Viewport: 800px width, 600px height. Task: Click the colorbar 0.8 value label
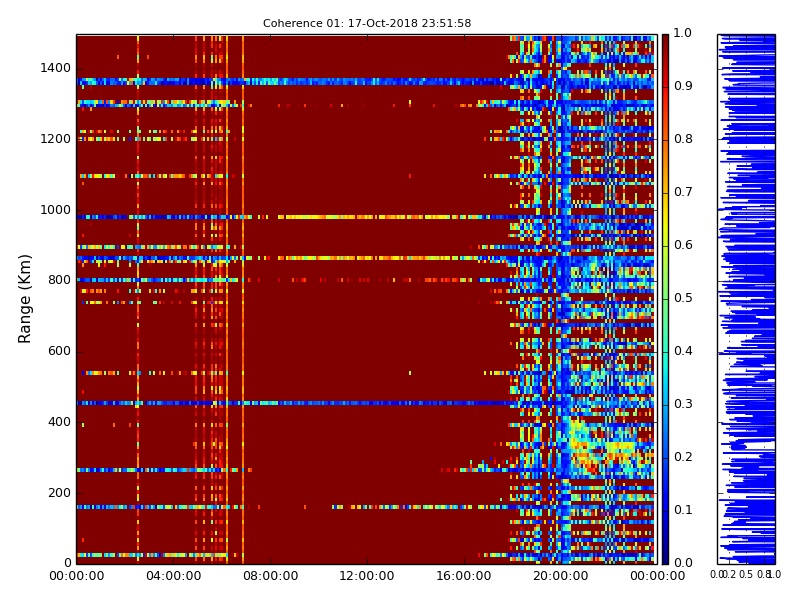pyautogui.click(x=683, y=139)
